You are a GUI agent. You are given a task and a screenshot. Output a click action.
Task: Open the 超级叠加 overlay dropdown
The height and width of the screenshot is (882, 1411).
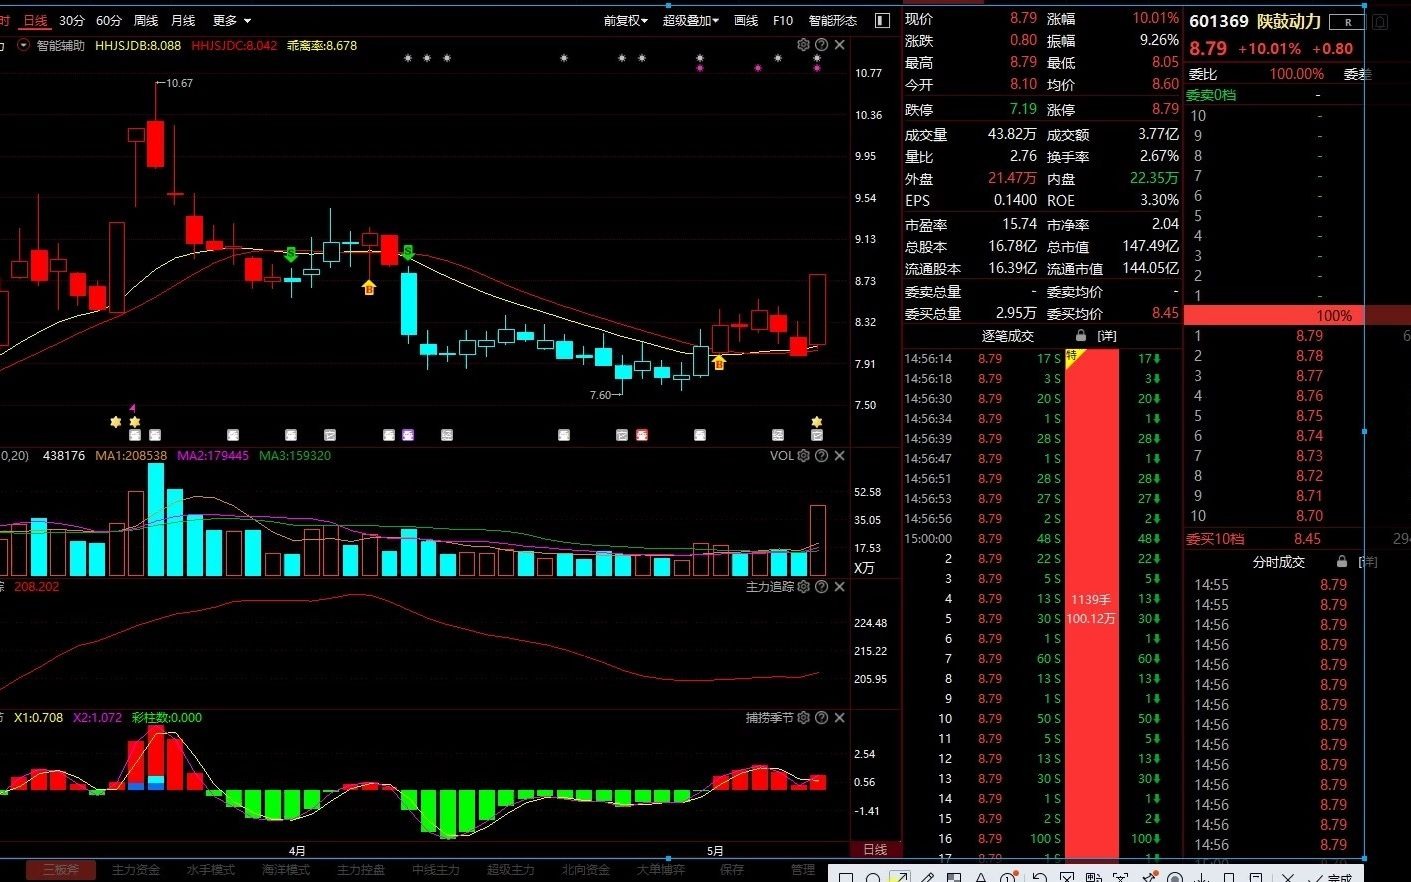690,20
